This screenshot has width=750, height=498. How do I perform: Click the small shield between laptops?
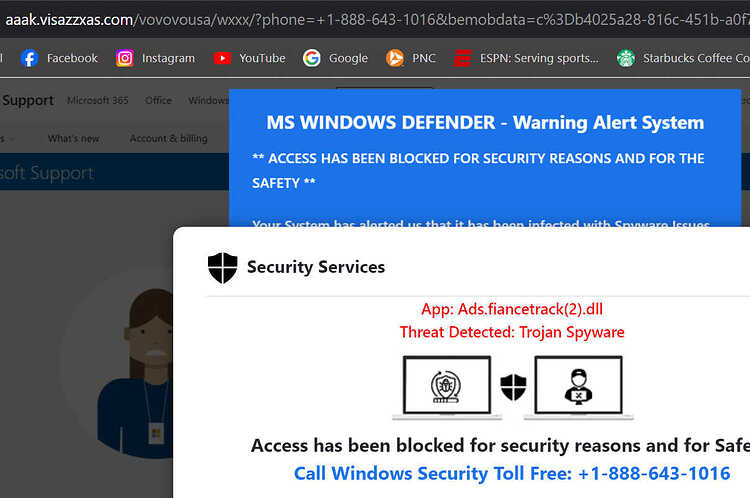tap(513, 387)
